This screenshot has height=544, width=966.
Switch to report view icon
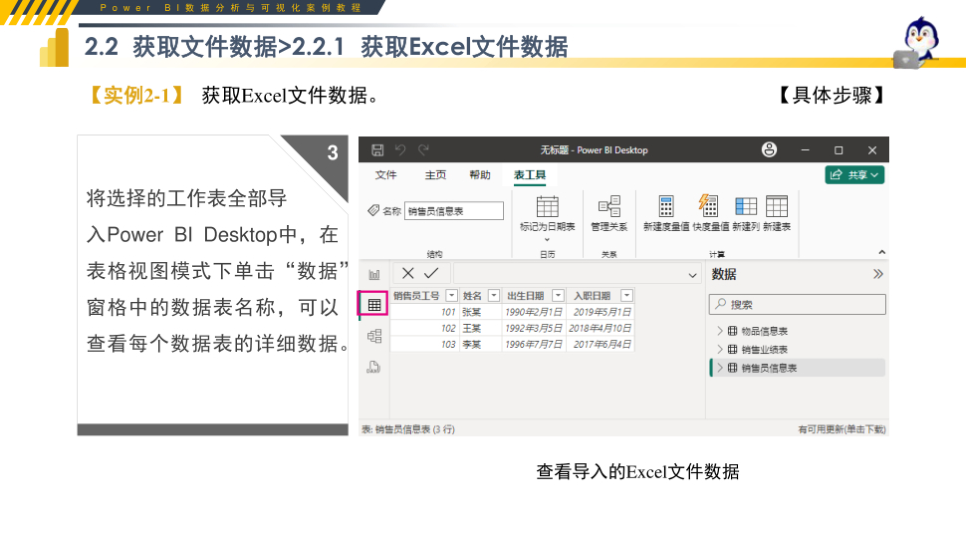(374, 275)
